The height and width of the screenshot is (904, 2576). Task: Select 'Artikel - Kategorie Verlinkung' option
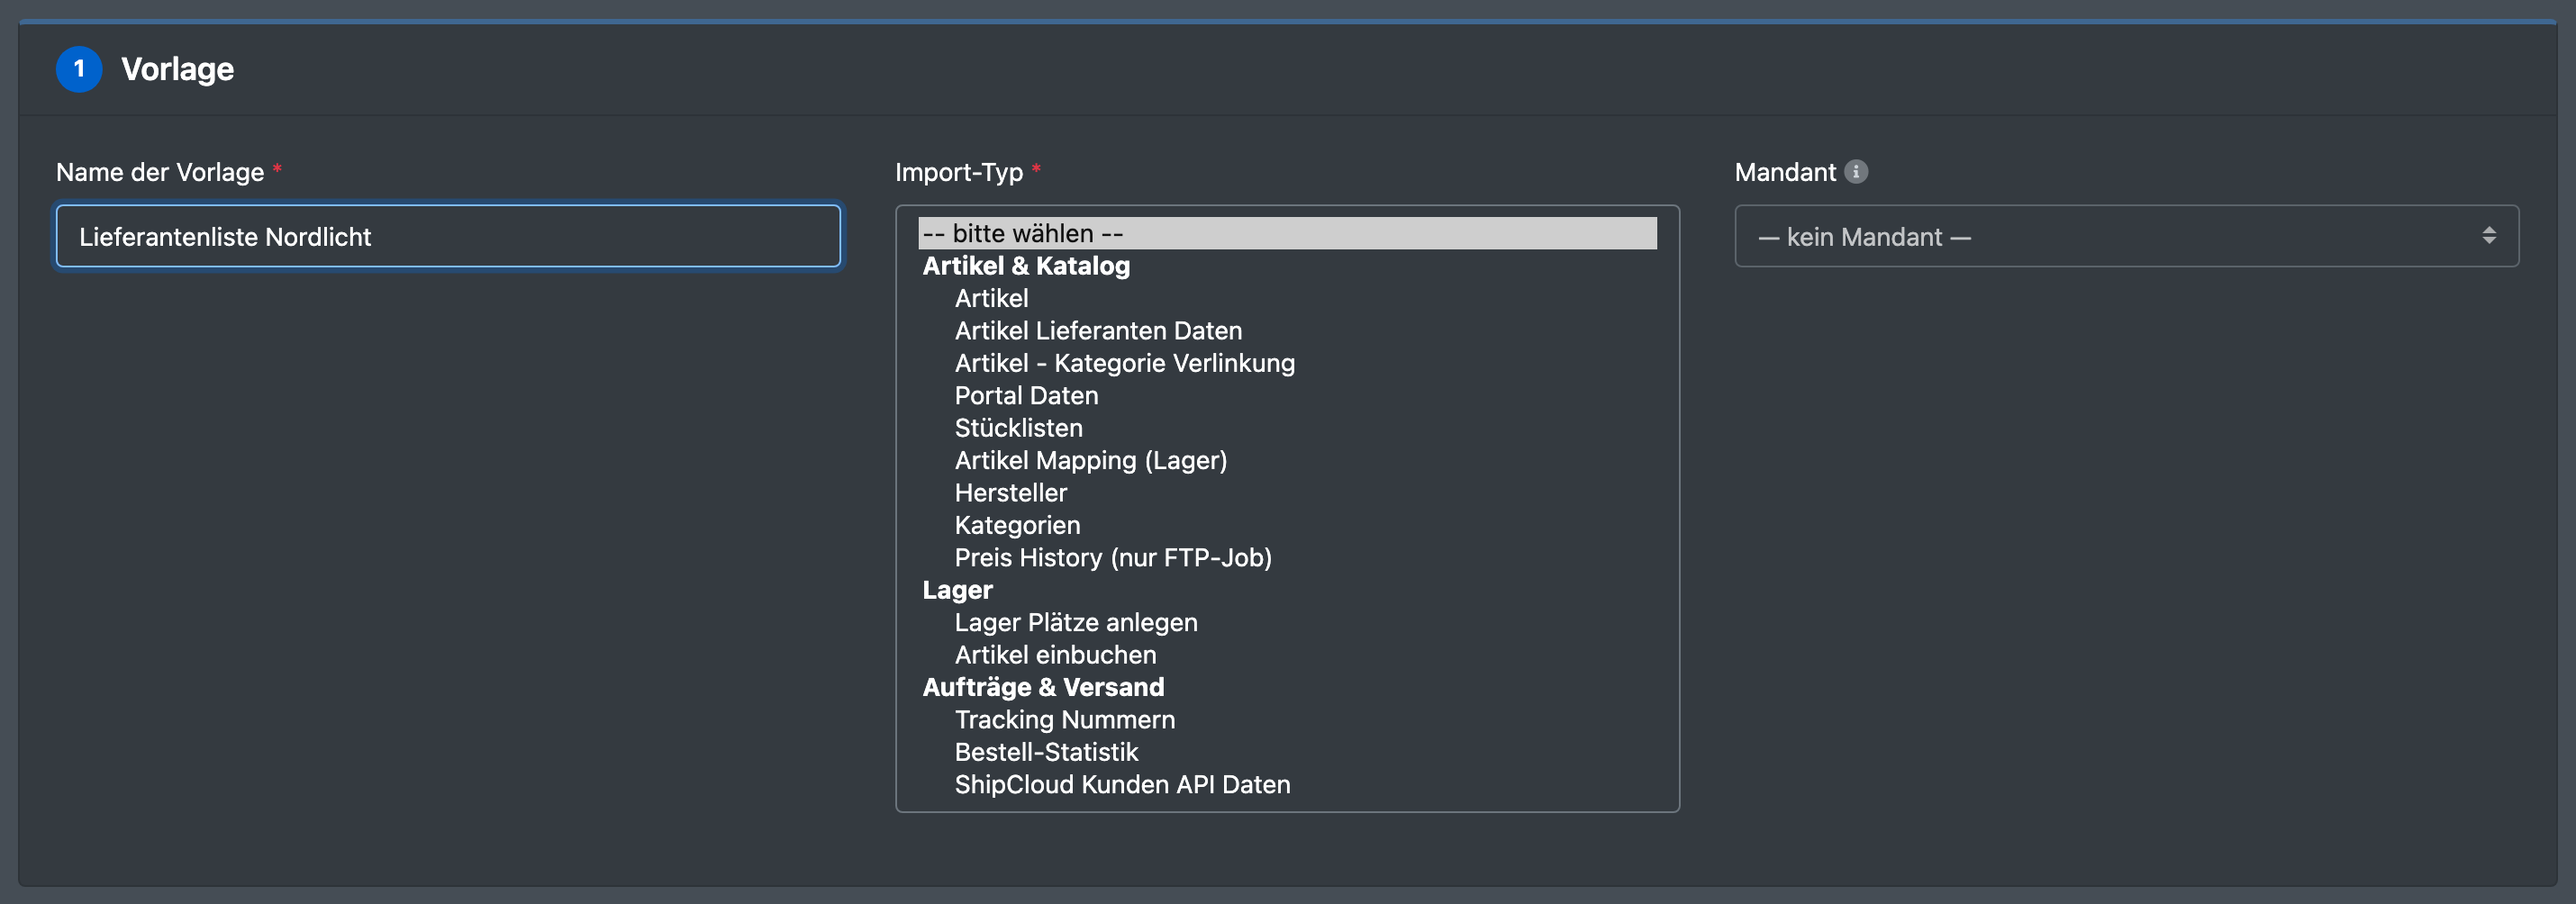1287,363
